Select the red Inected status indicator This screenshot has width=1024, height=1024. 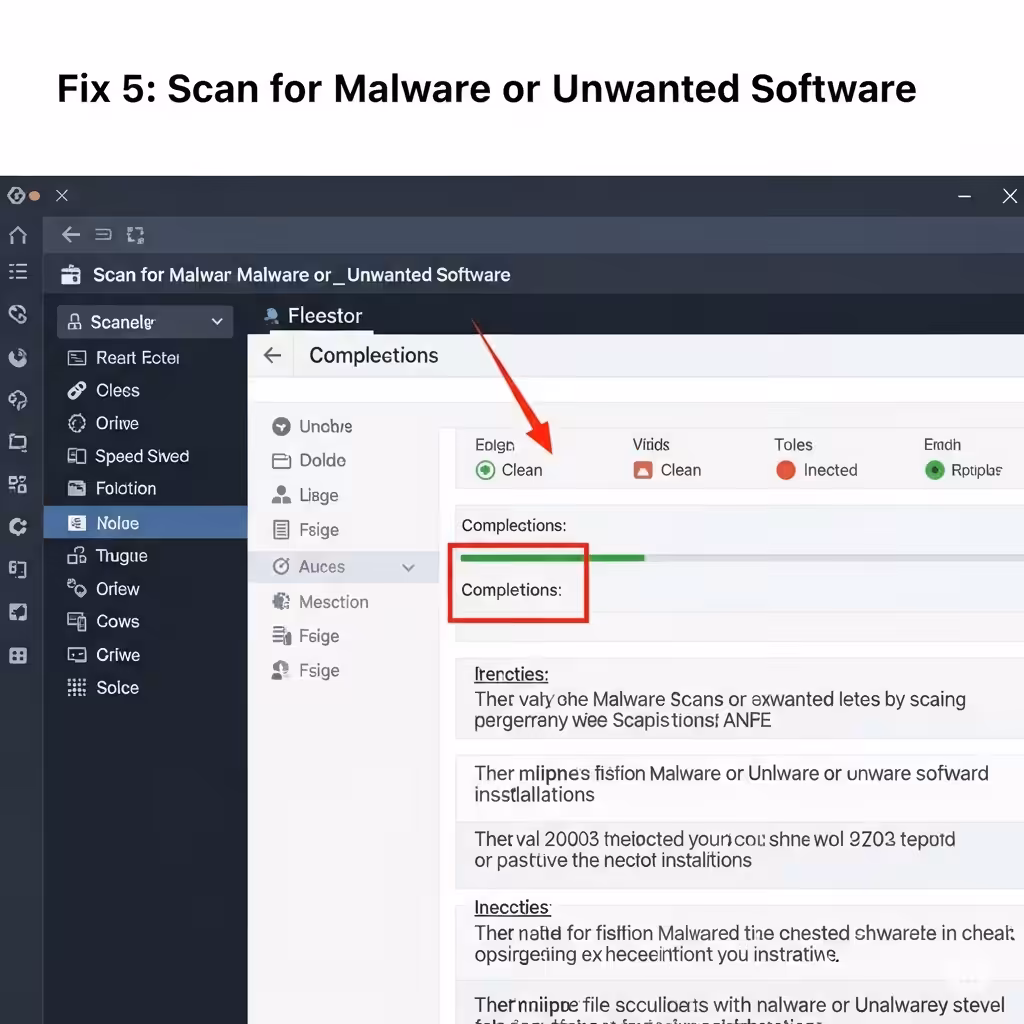[x=786, y=470]
